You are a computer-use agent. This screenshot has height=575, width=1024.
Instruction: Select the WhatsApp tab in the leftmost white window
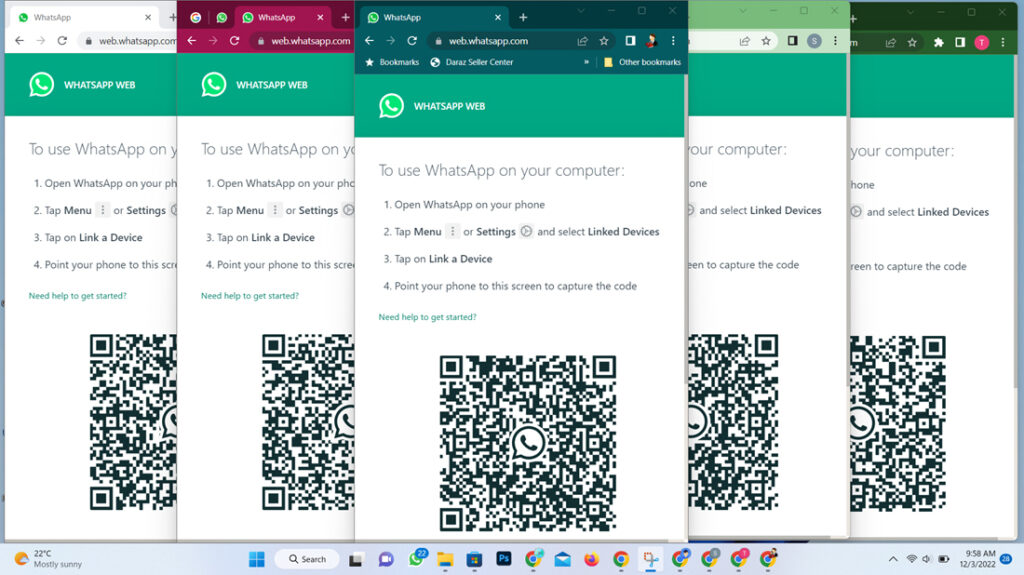click(85, 18)
